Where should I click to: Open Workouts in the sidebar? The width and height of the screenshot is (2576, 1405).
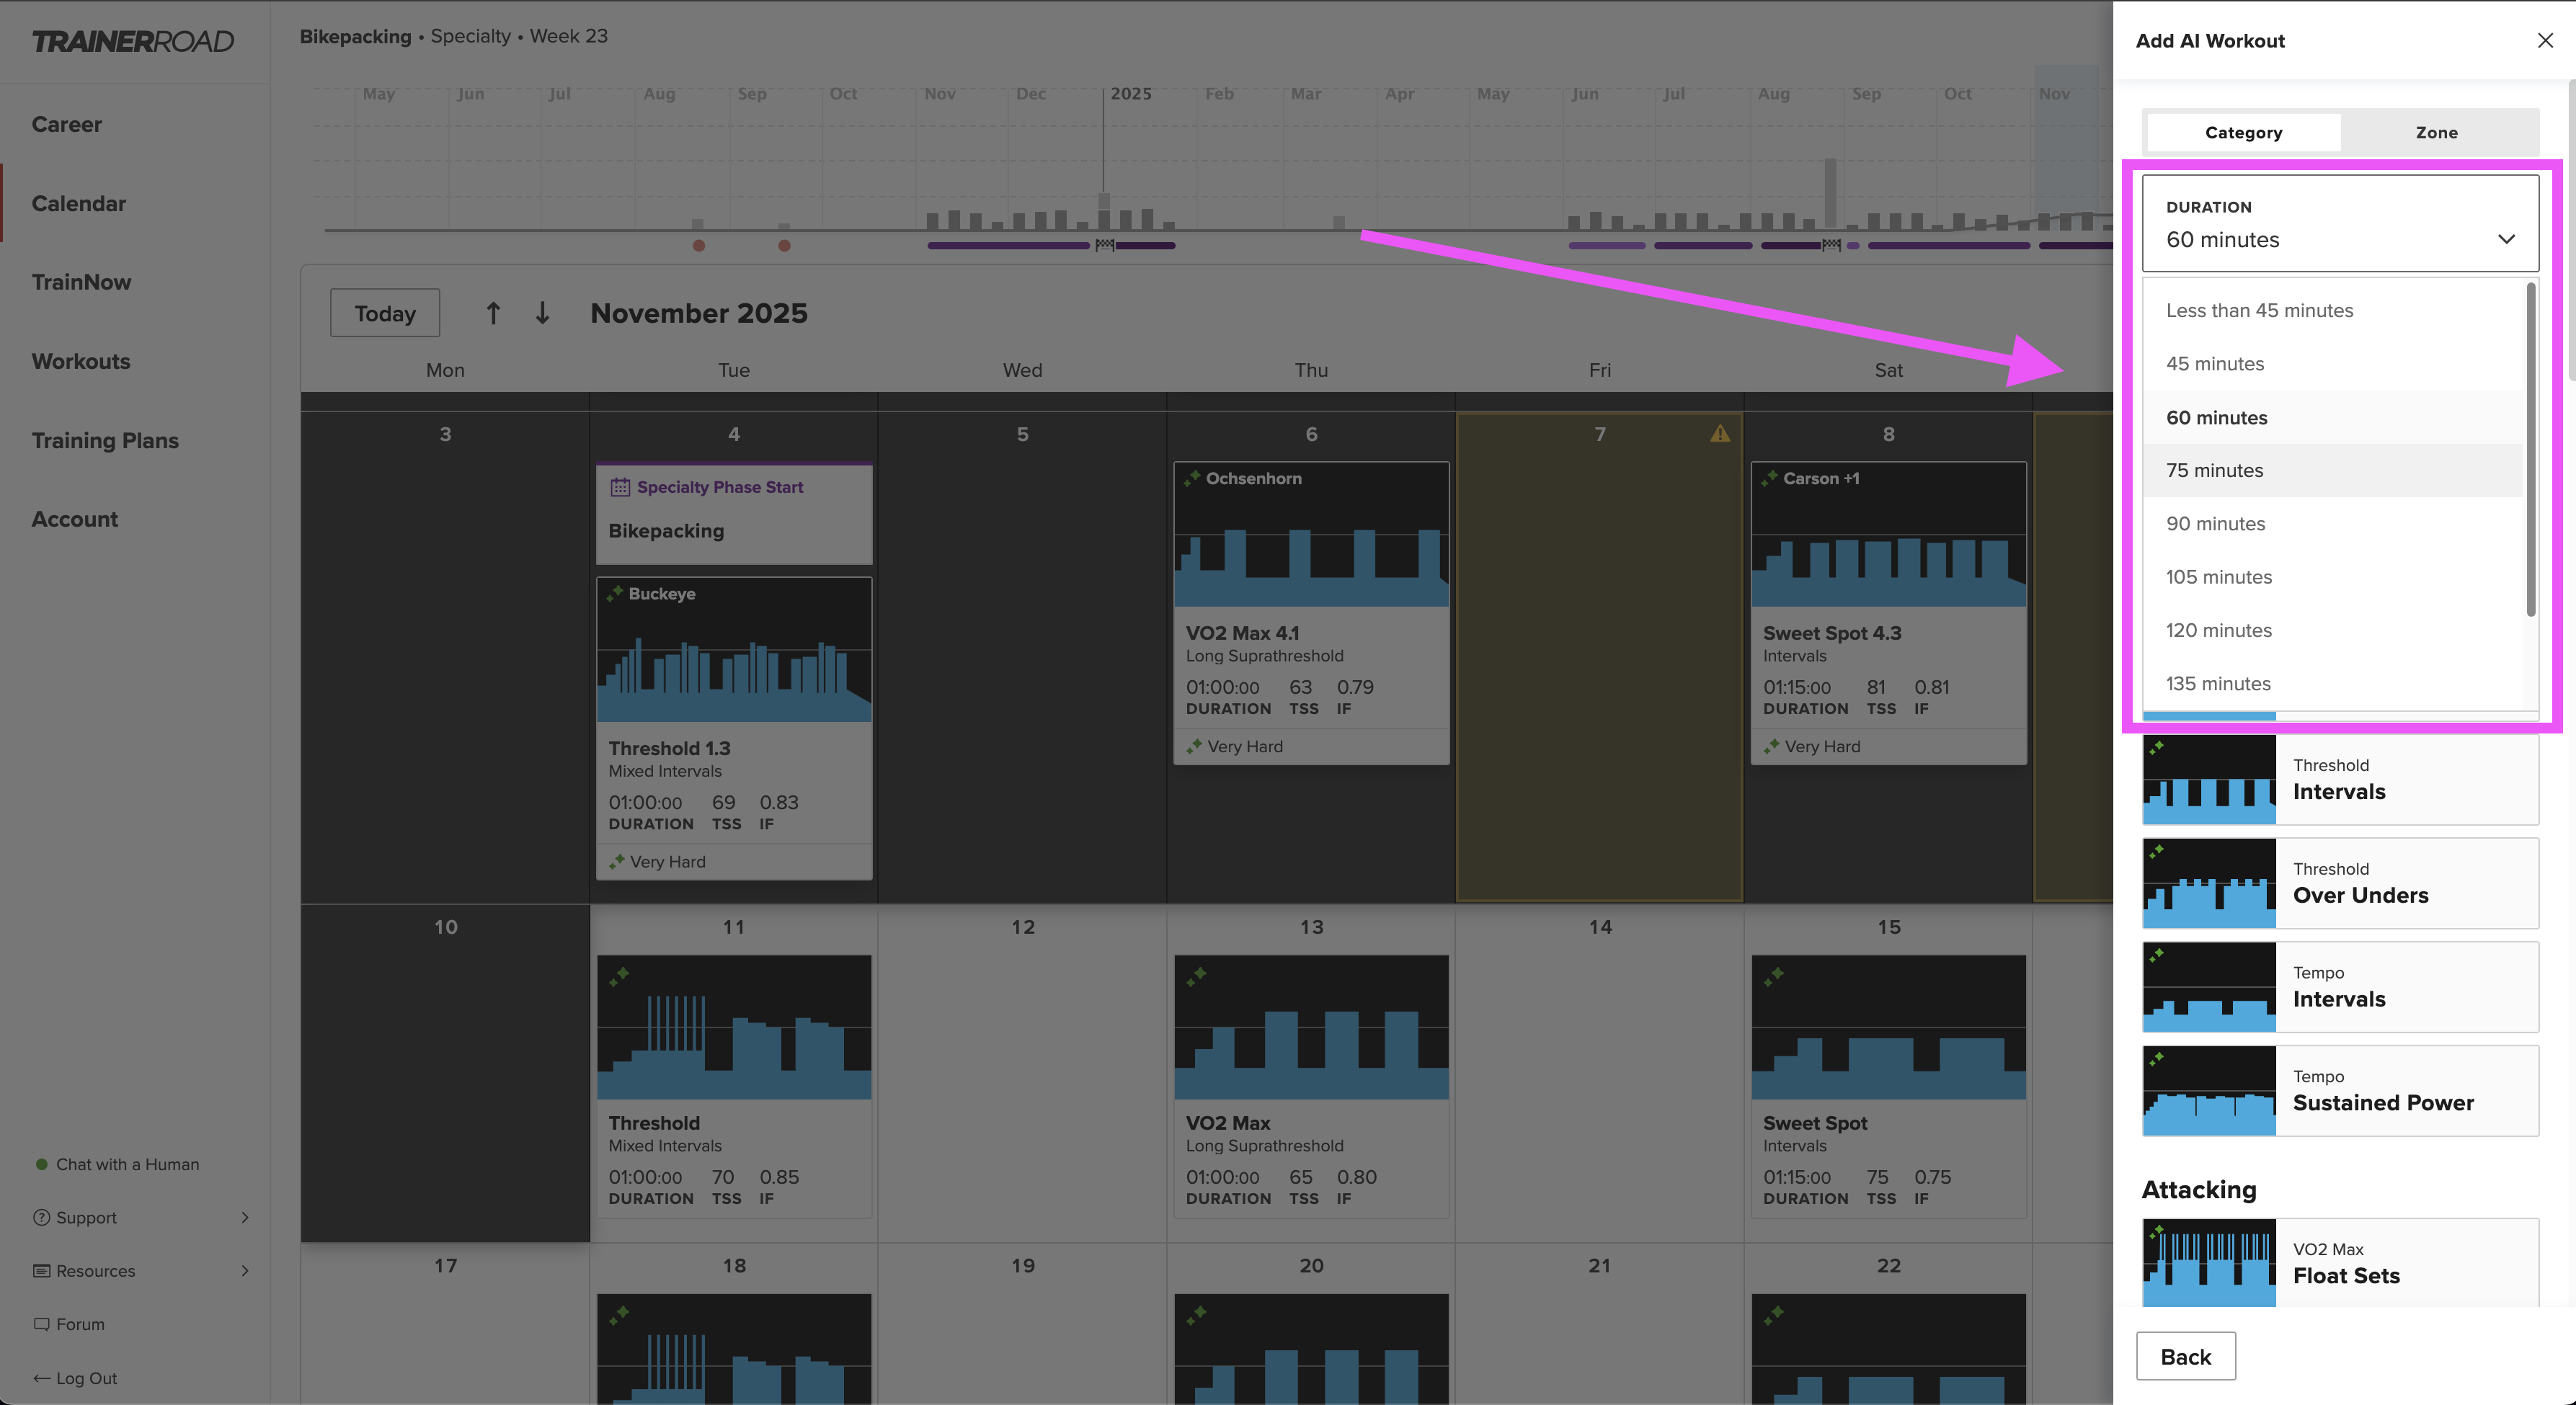click(x=81, y=361)
